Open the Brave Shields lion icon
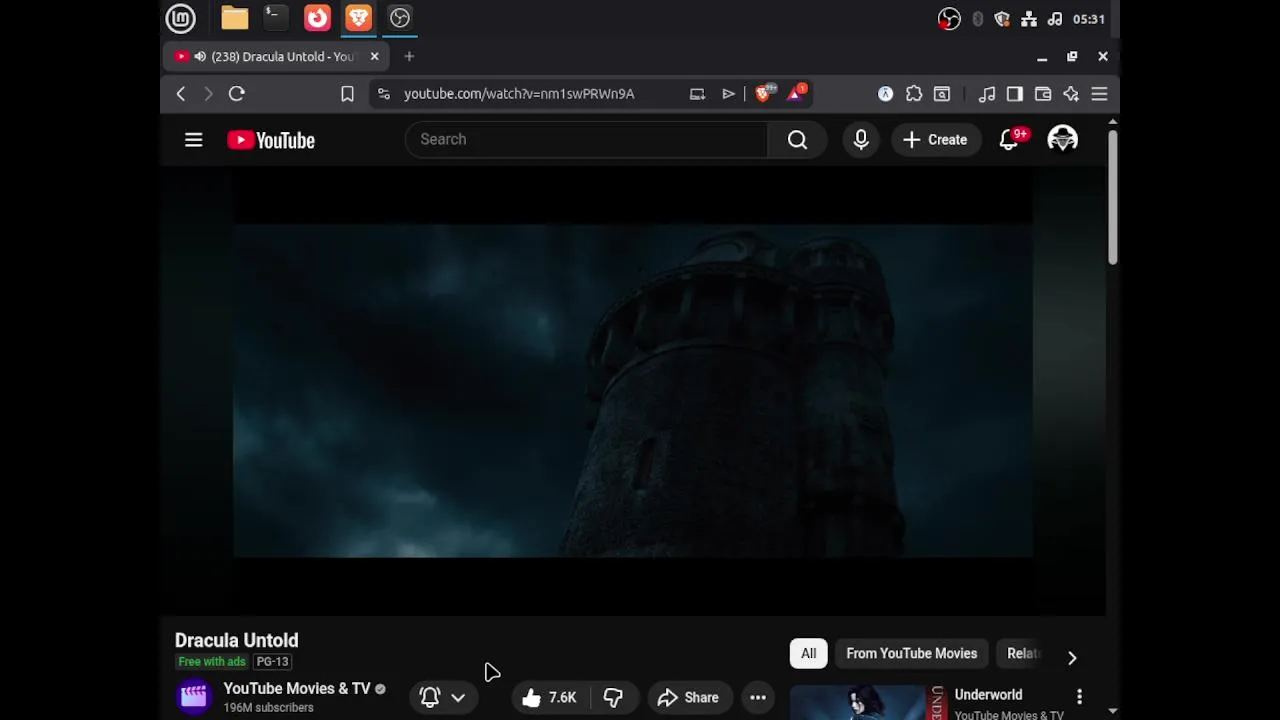 tap(764, 94)
